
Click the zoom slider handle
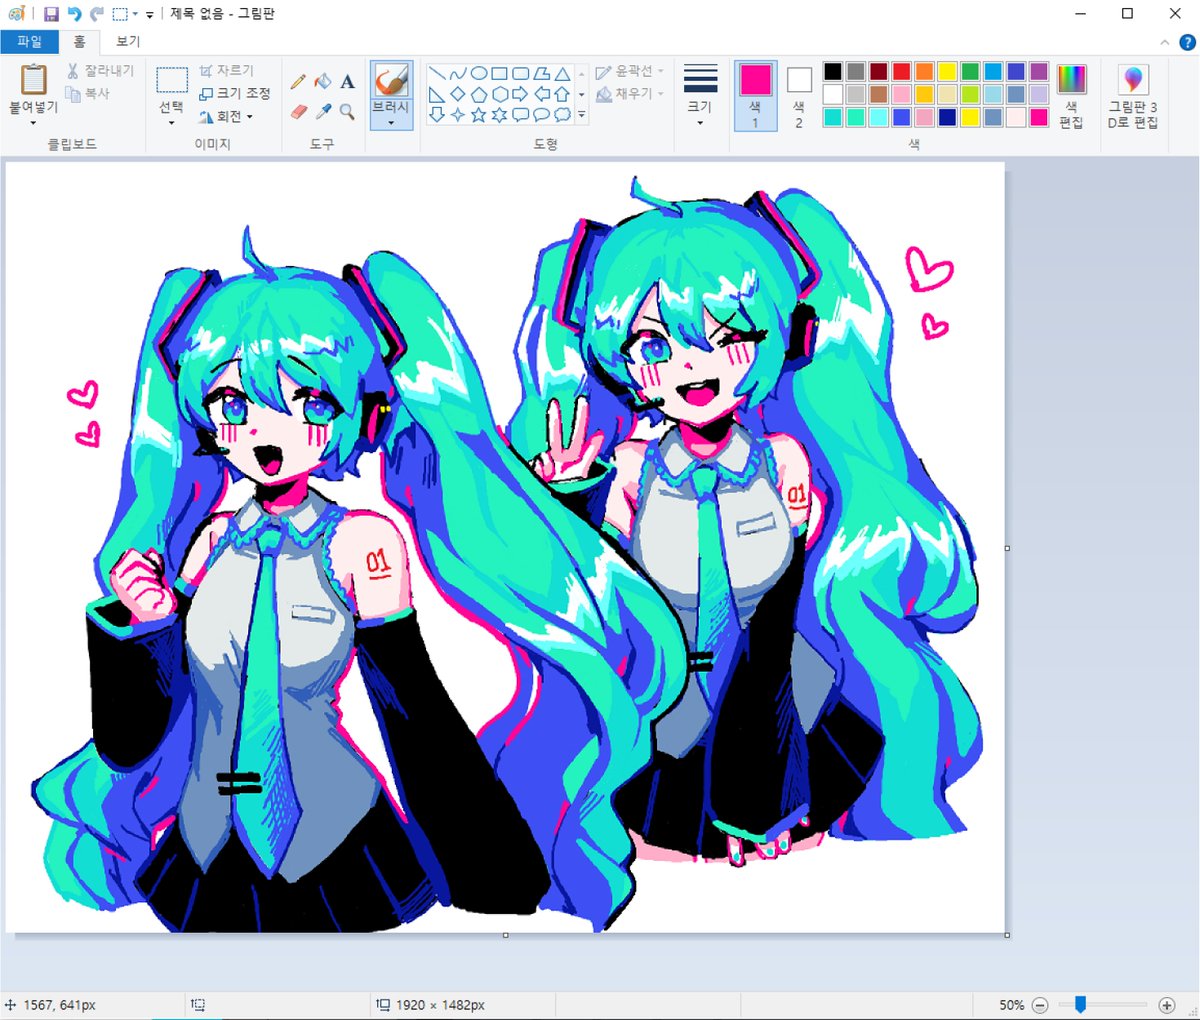click(1080, 1004)
